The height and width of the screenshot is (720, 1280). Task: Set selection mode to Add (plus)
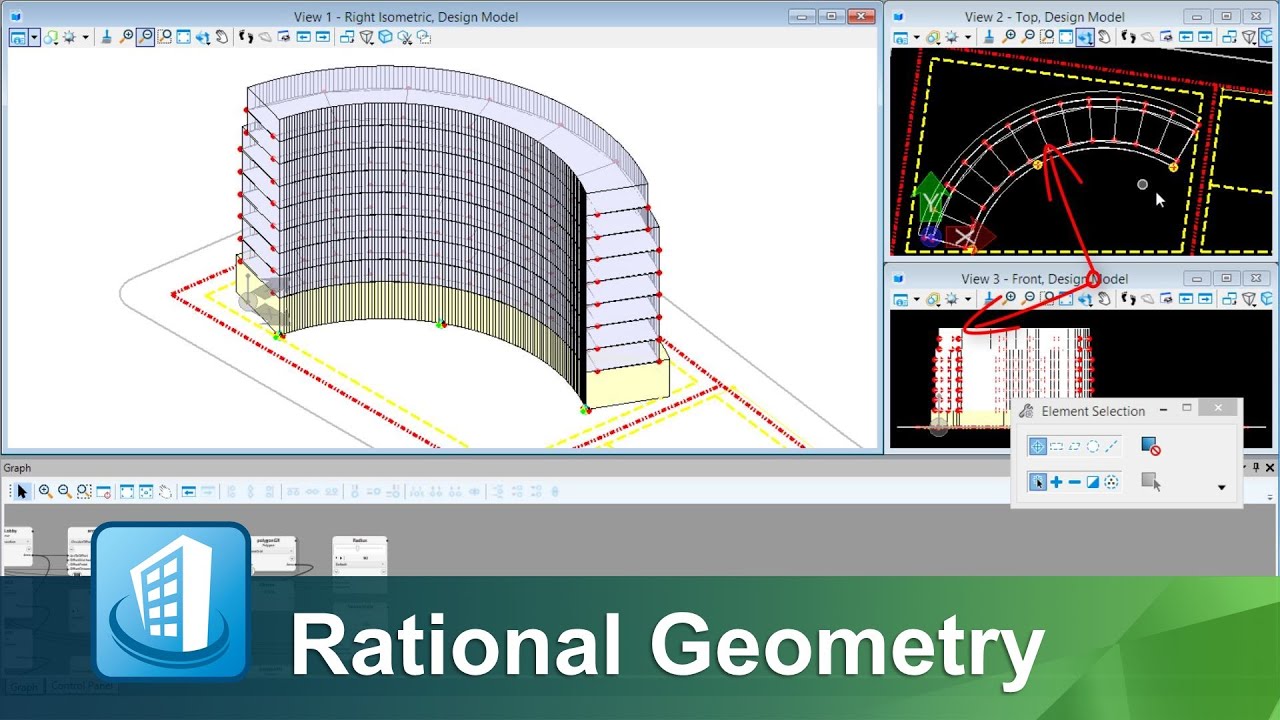pyautogui.click(x=1056, y=482)
